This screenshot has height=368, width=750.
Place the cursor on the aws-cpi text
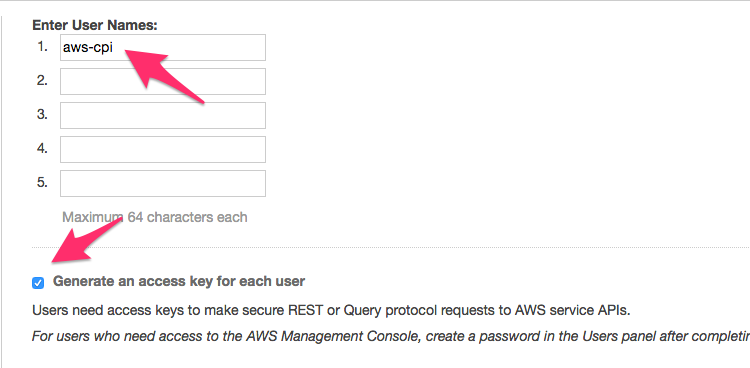point(88,48)
